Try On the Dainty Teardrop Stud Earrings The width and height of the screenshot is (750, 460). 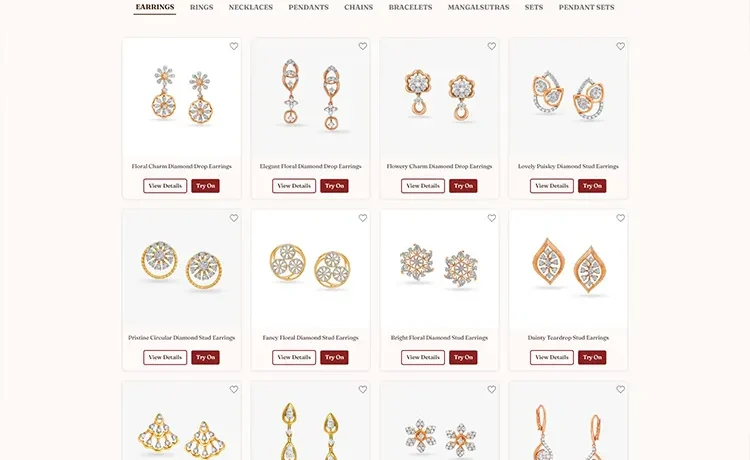click(x=592, y=358)
